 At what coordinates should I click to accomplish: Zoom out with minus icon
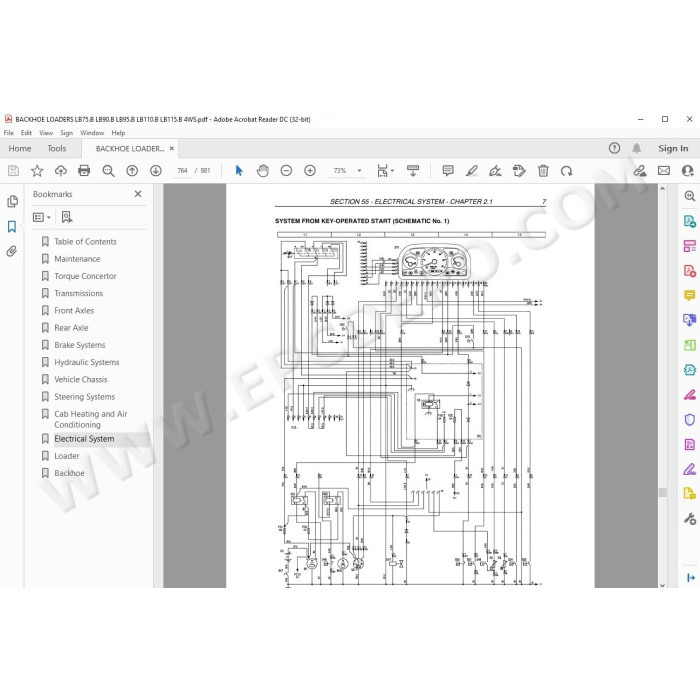286,171
